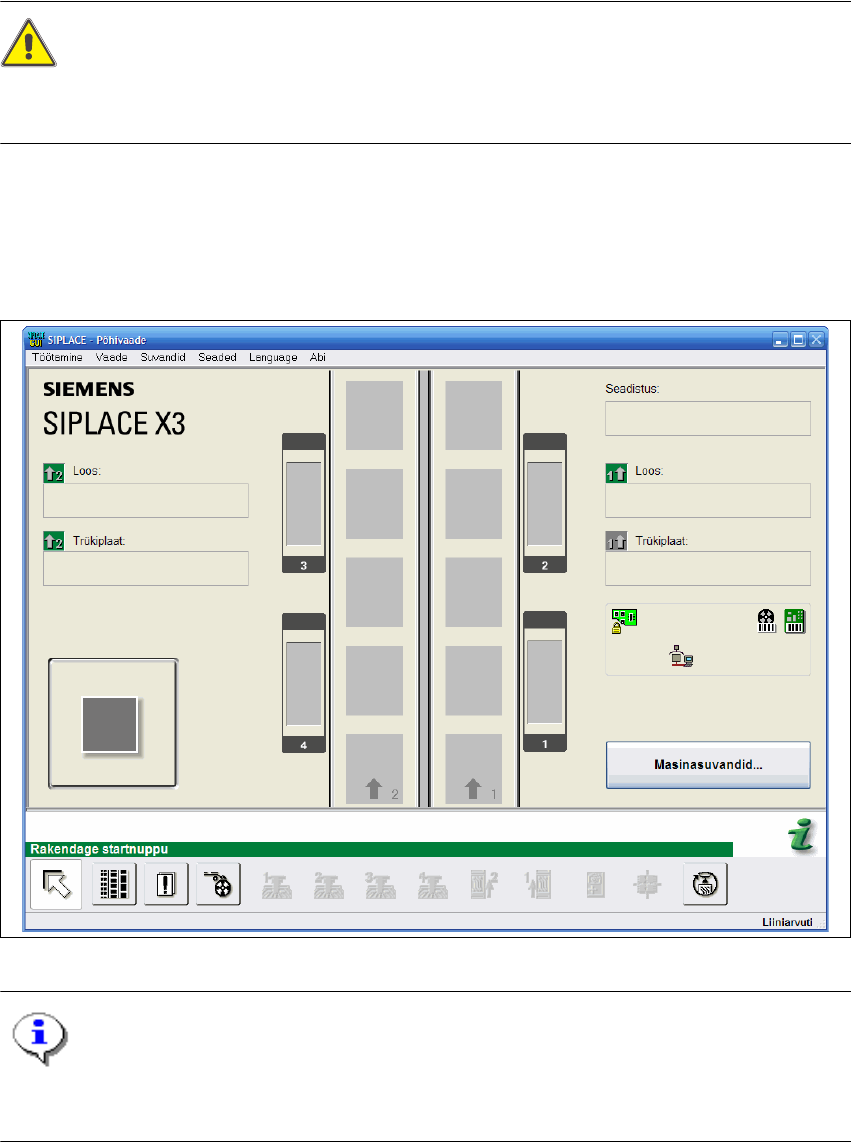Viewport: 851px width, 1143px height.
Task: Click lane 1 Loos arrow icon
Action: pos(616,474)
